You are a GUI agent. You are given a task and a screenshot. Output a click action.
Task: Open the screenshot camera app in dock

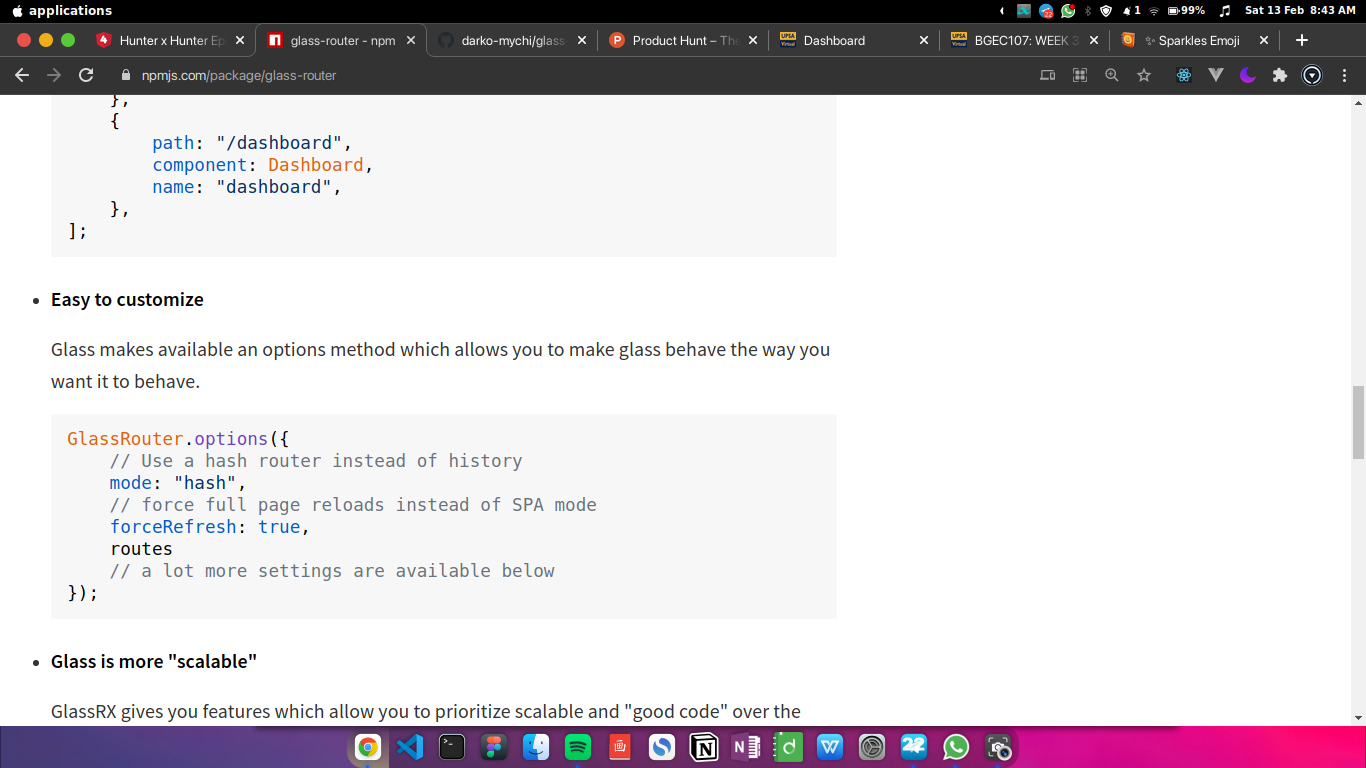(998, 747)
